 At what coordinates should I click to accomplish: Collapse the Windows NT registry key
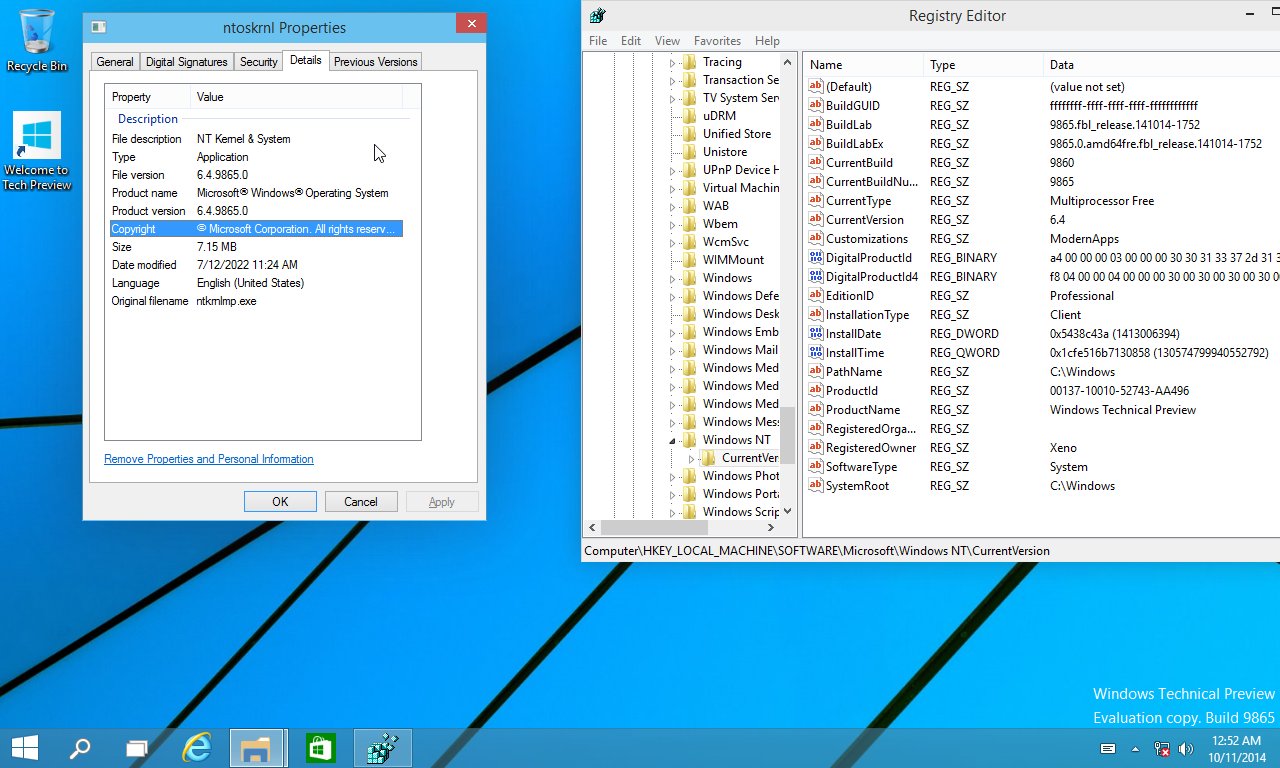point(673,441)
